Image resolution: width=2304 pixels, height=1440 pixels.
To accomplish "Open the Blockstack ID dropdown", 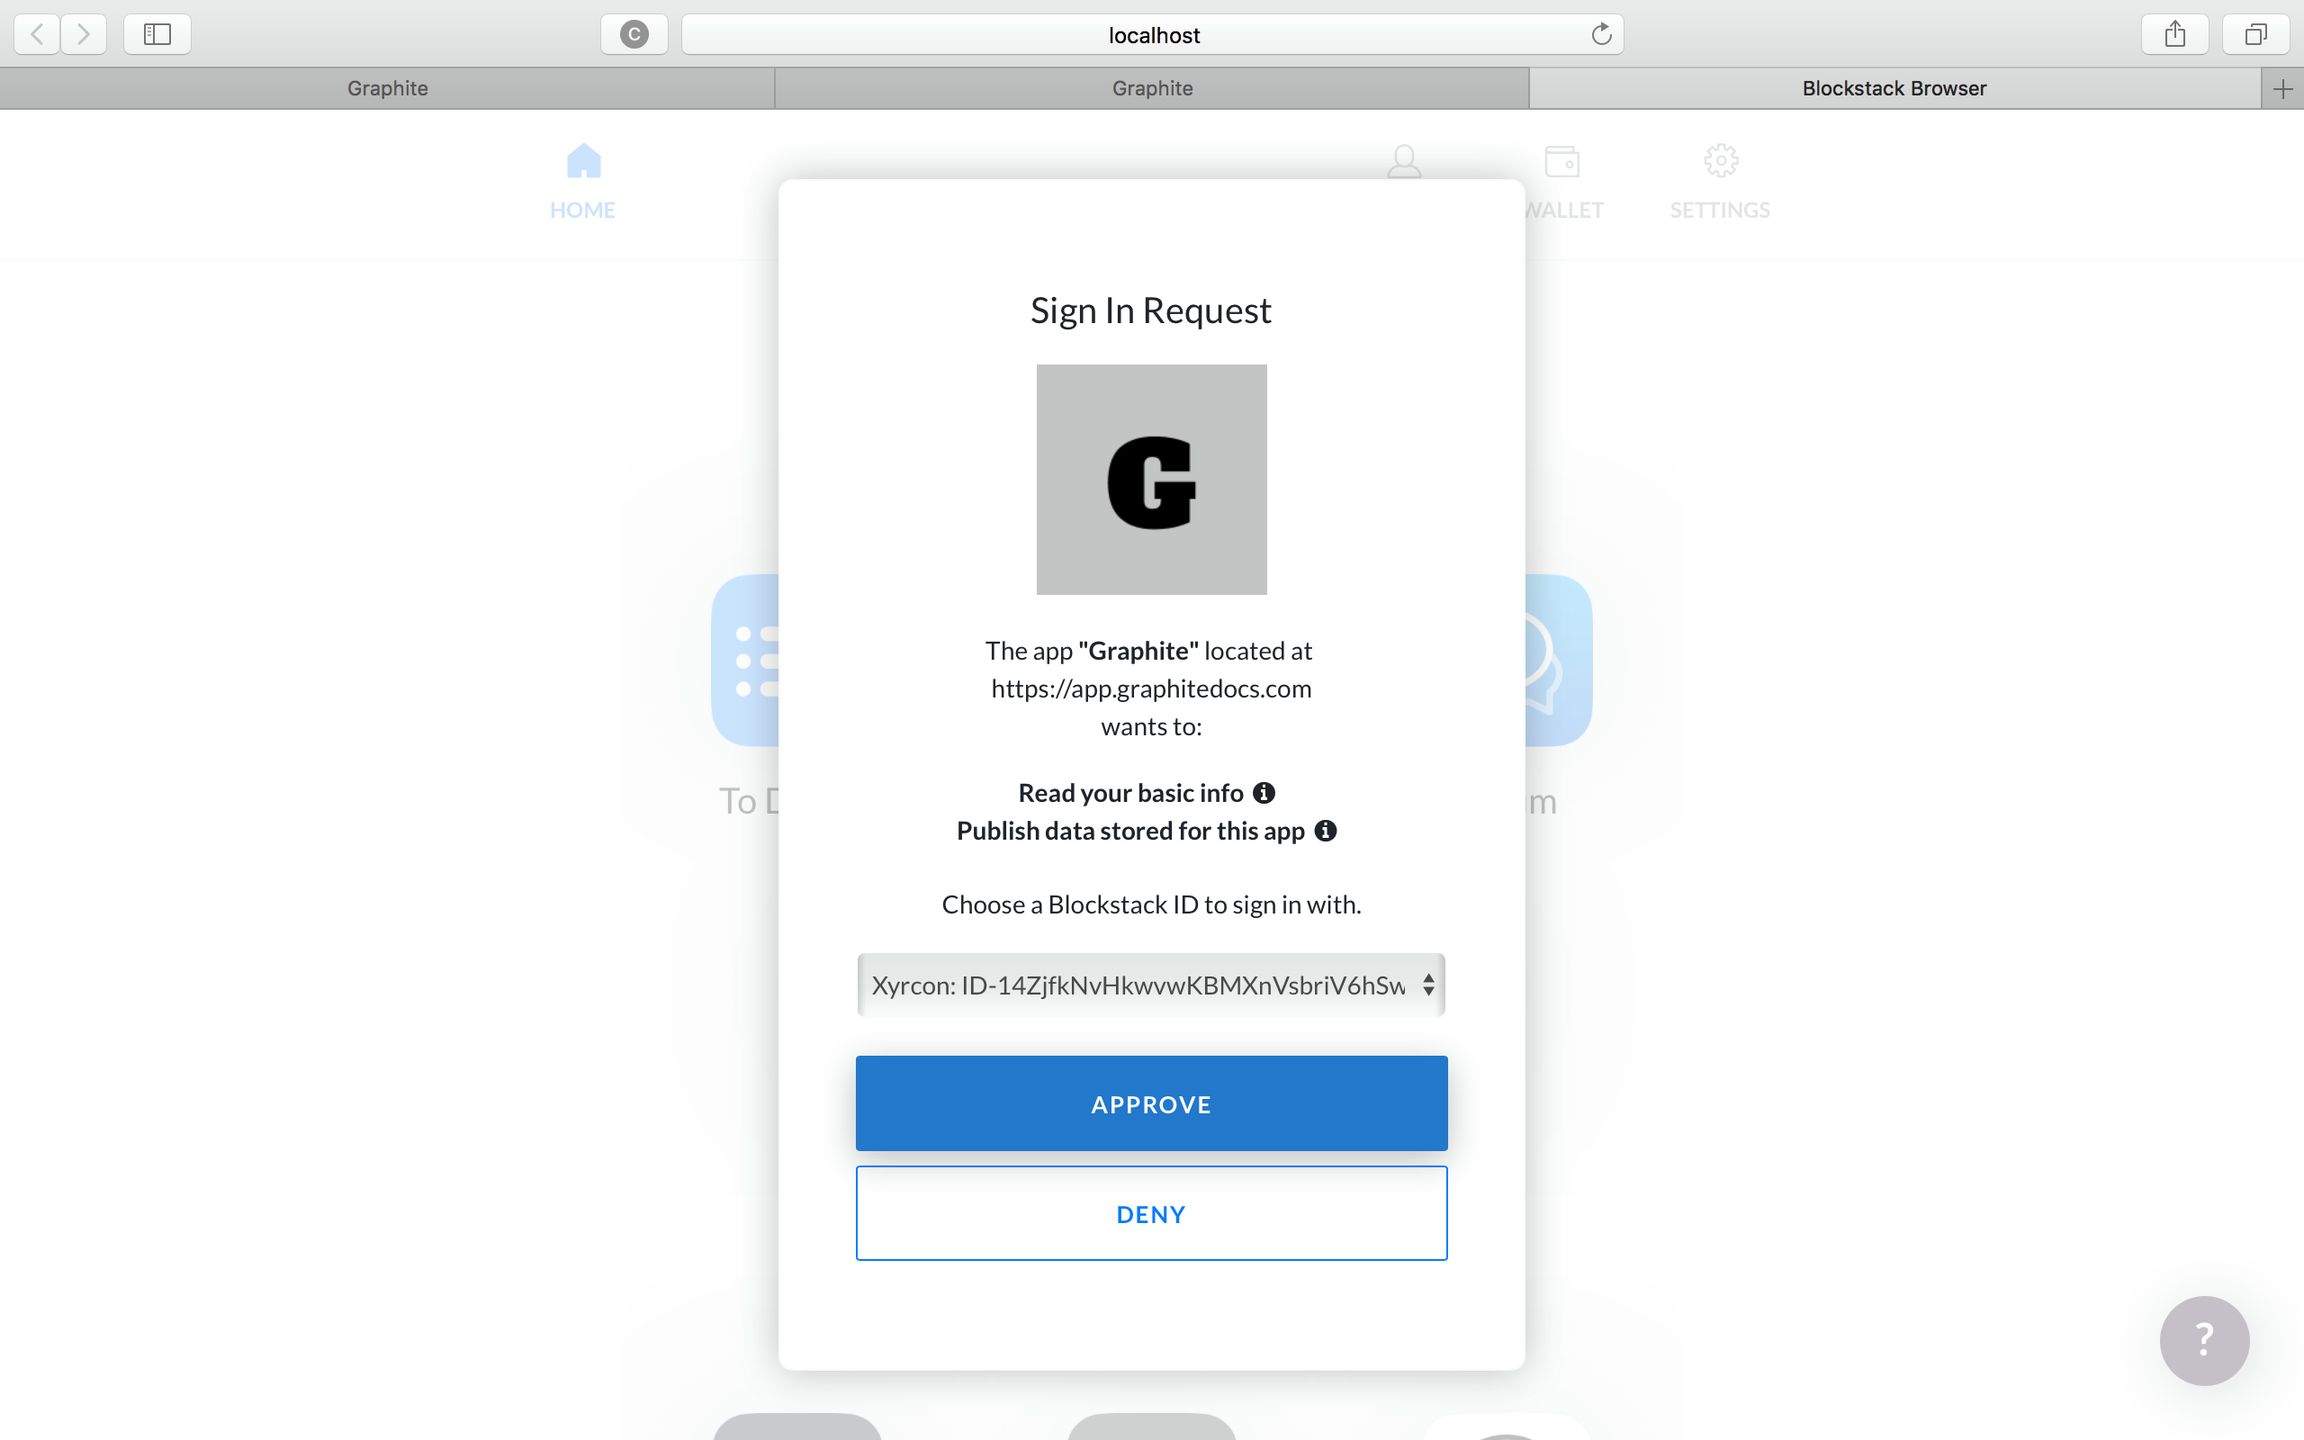I will click(x=1151, y=985).
